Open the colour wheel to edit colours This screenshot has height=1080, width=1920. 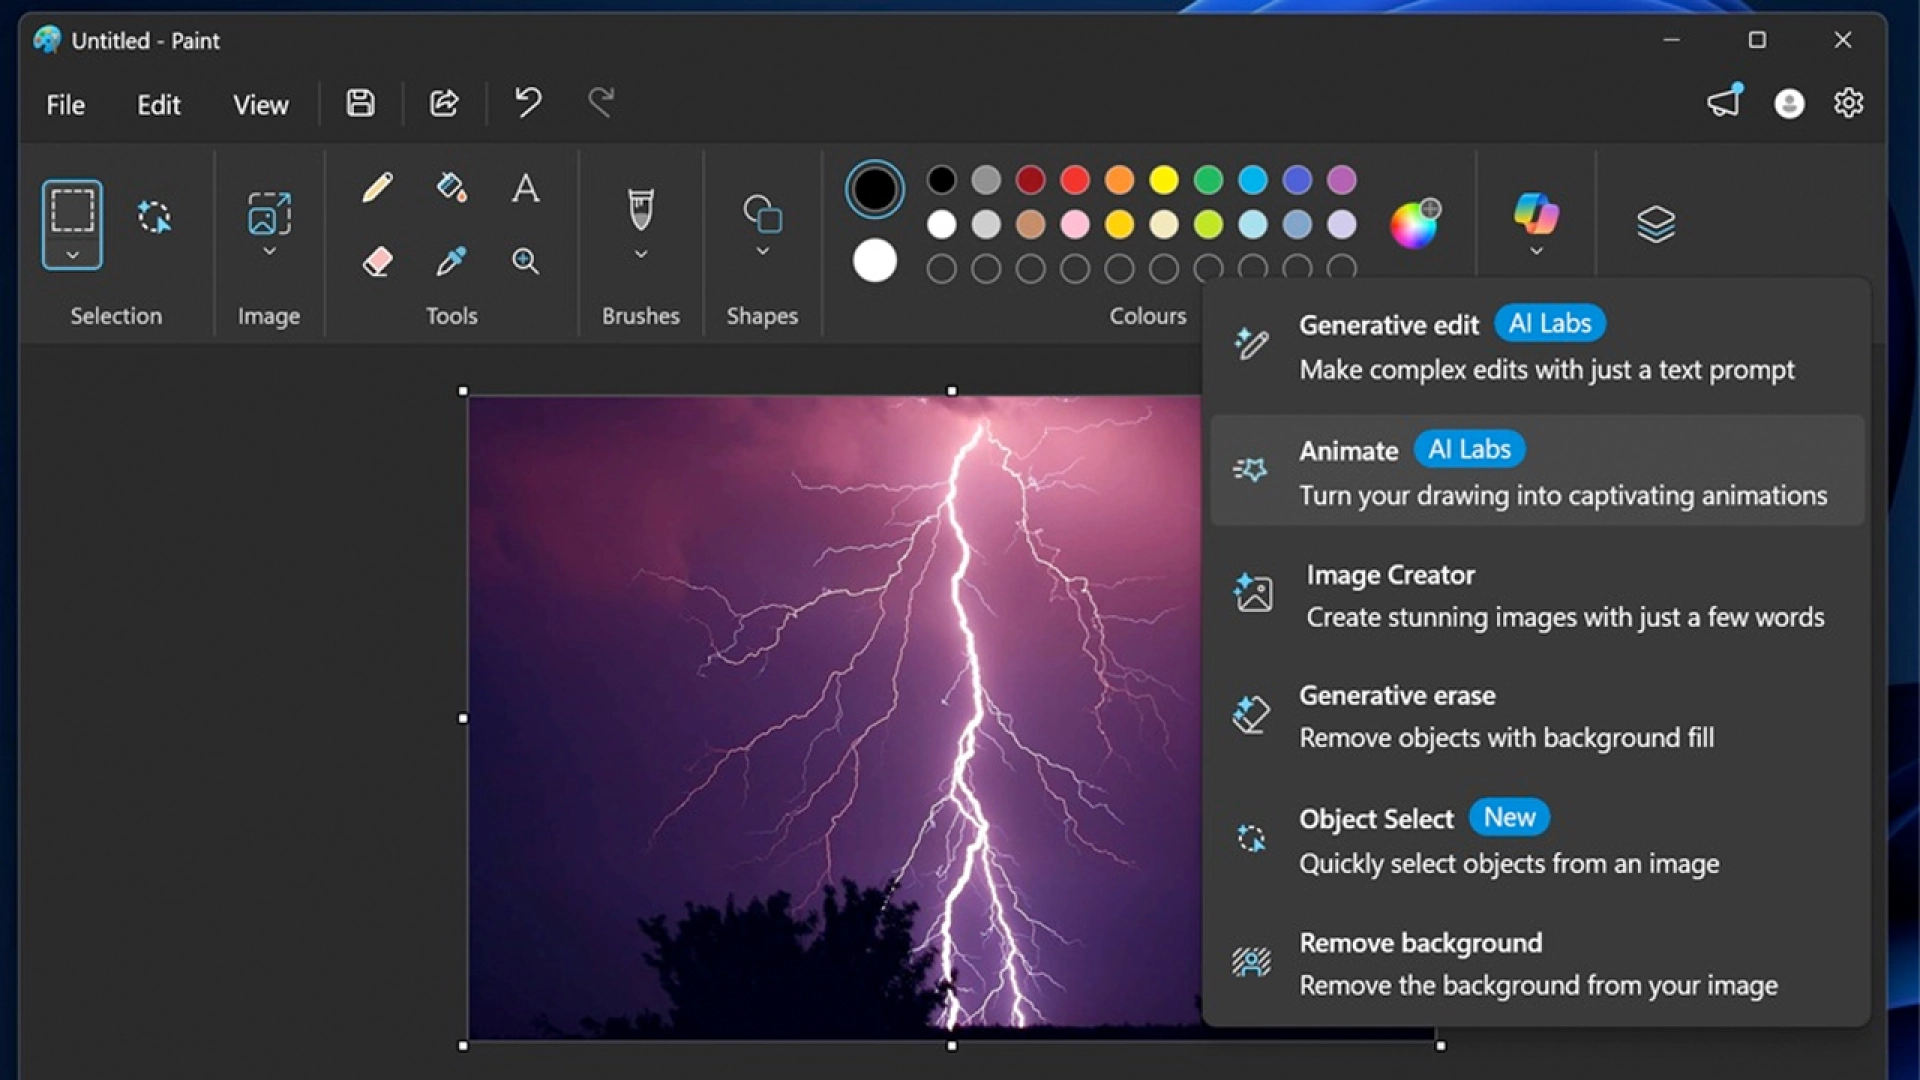click(1414, 222)
